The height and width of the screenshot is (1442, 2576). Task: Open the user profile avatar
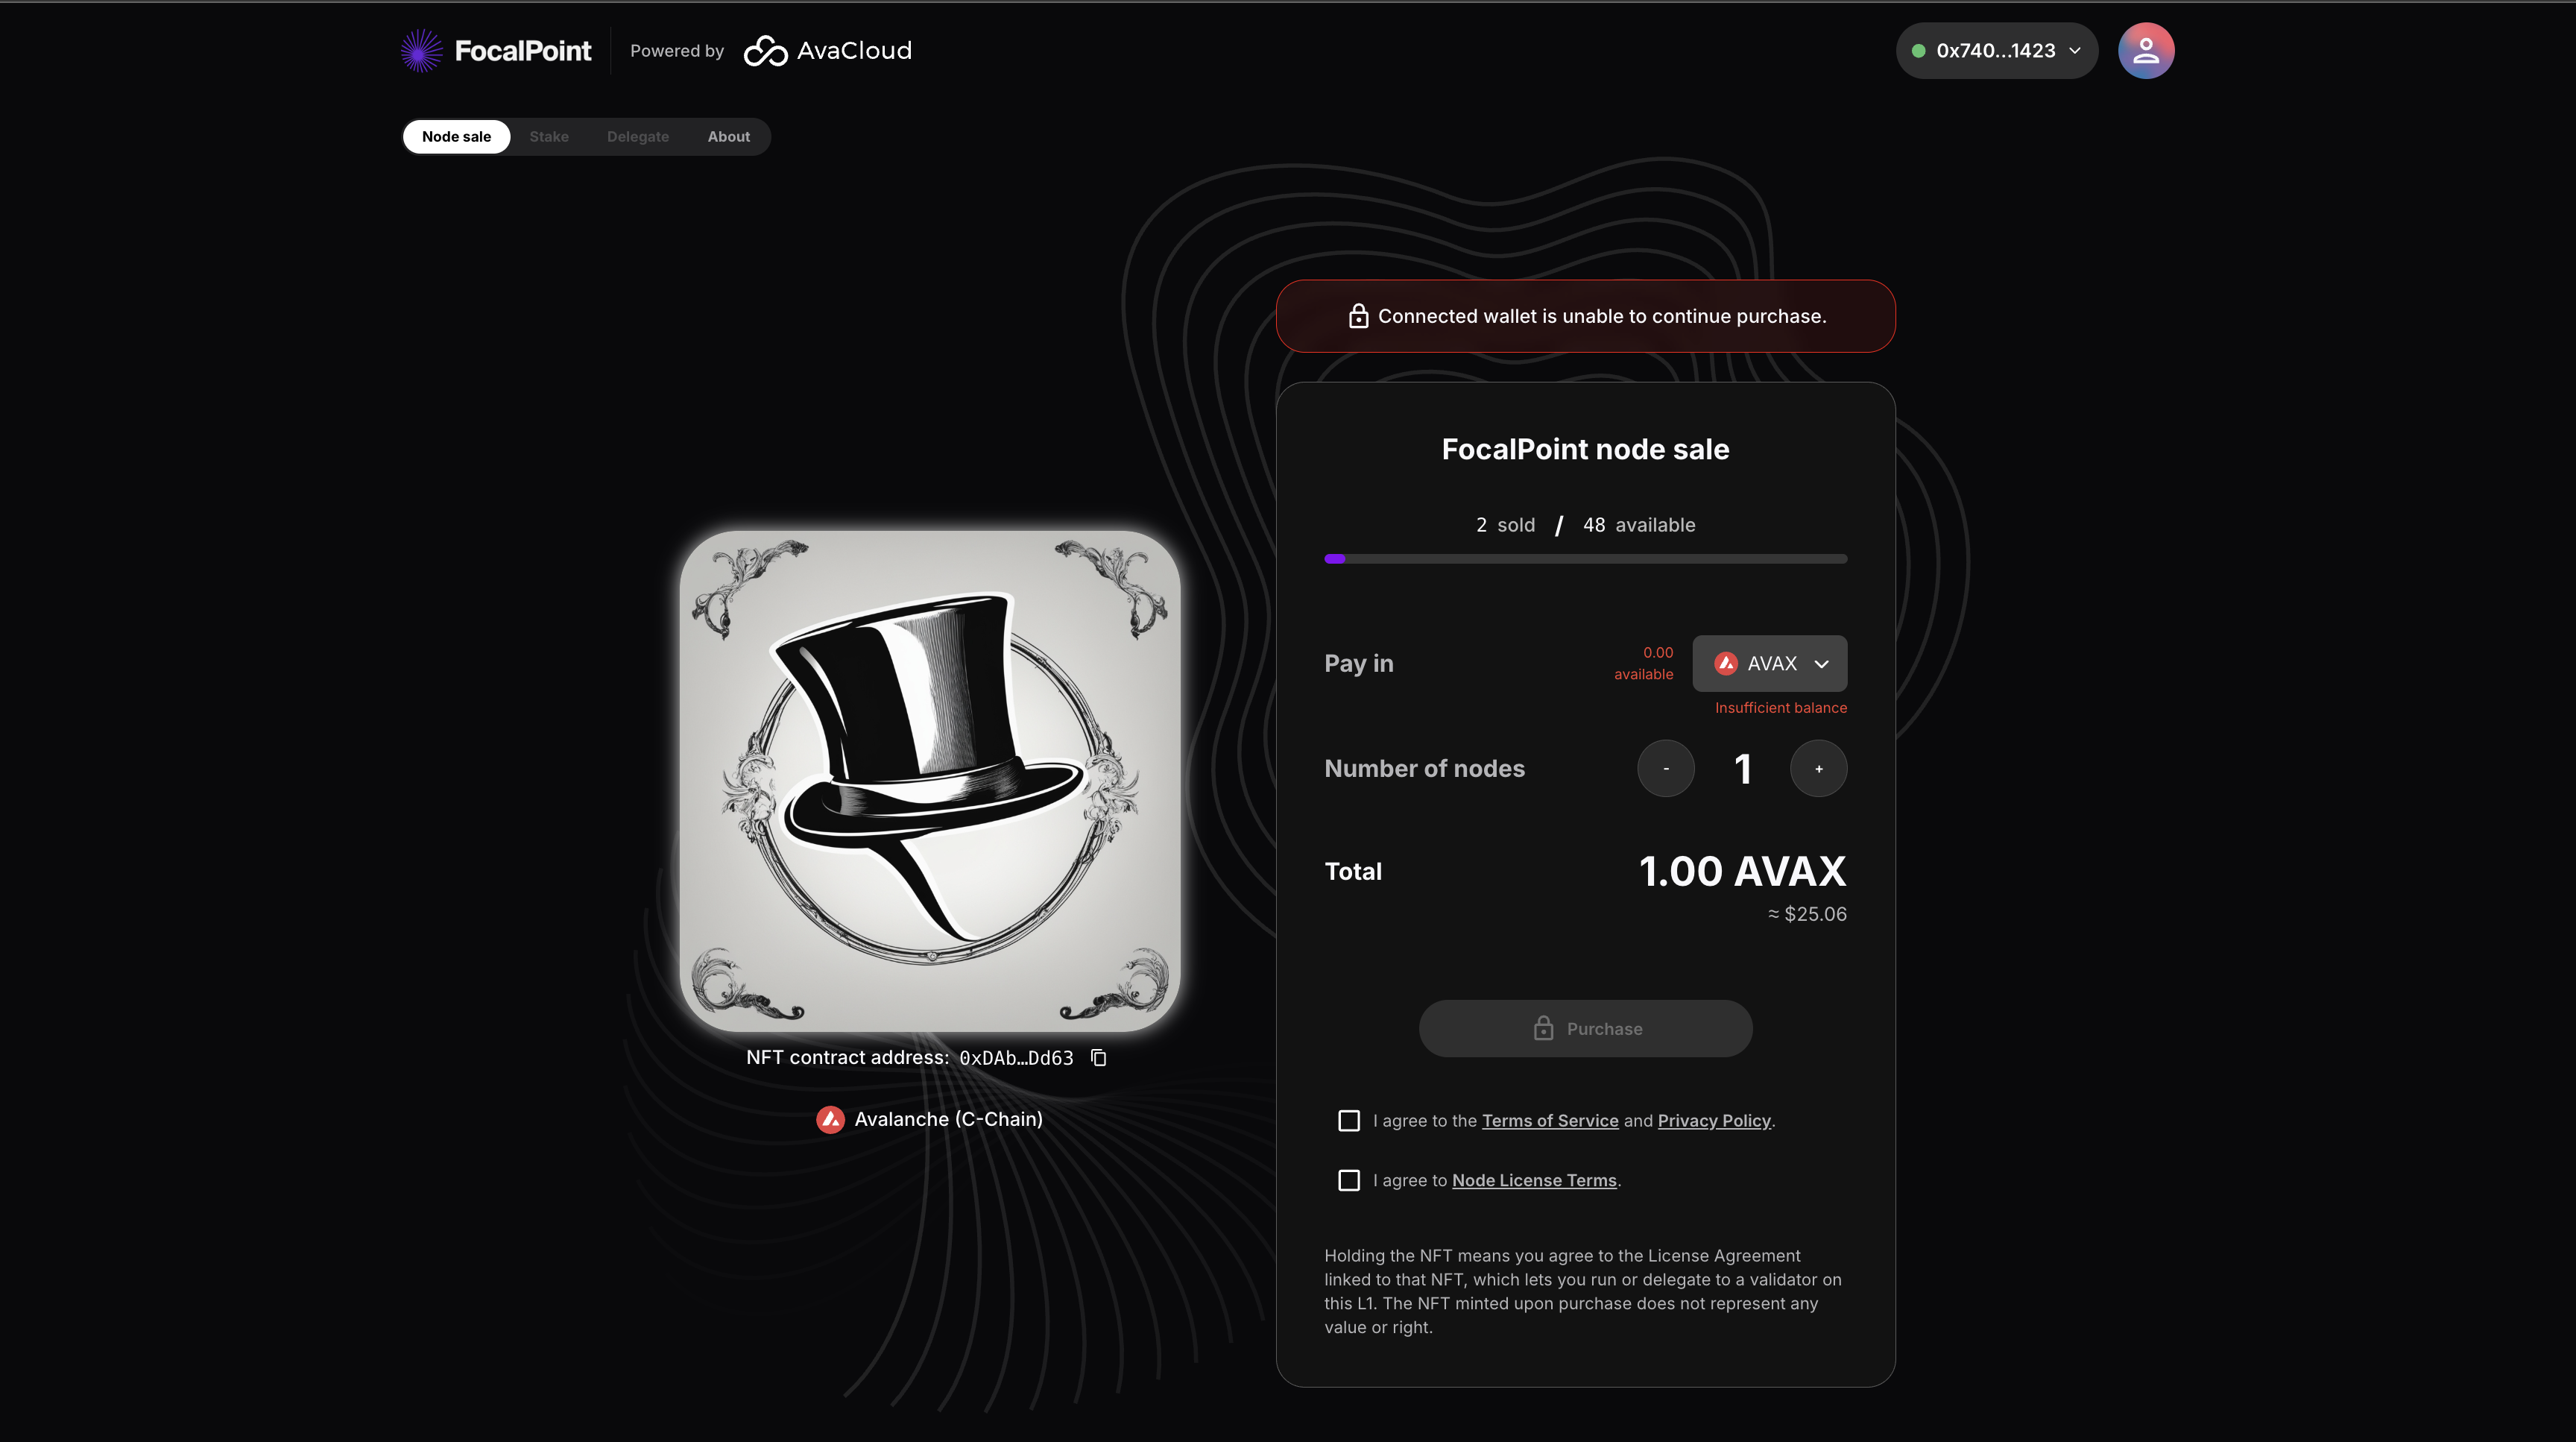(x=2145, y=51)
